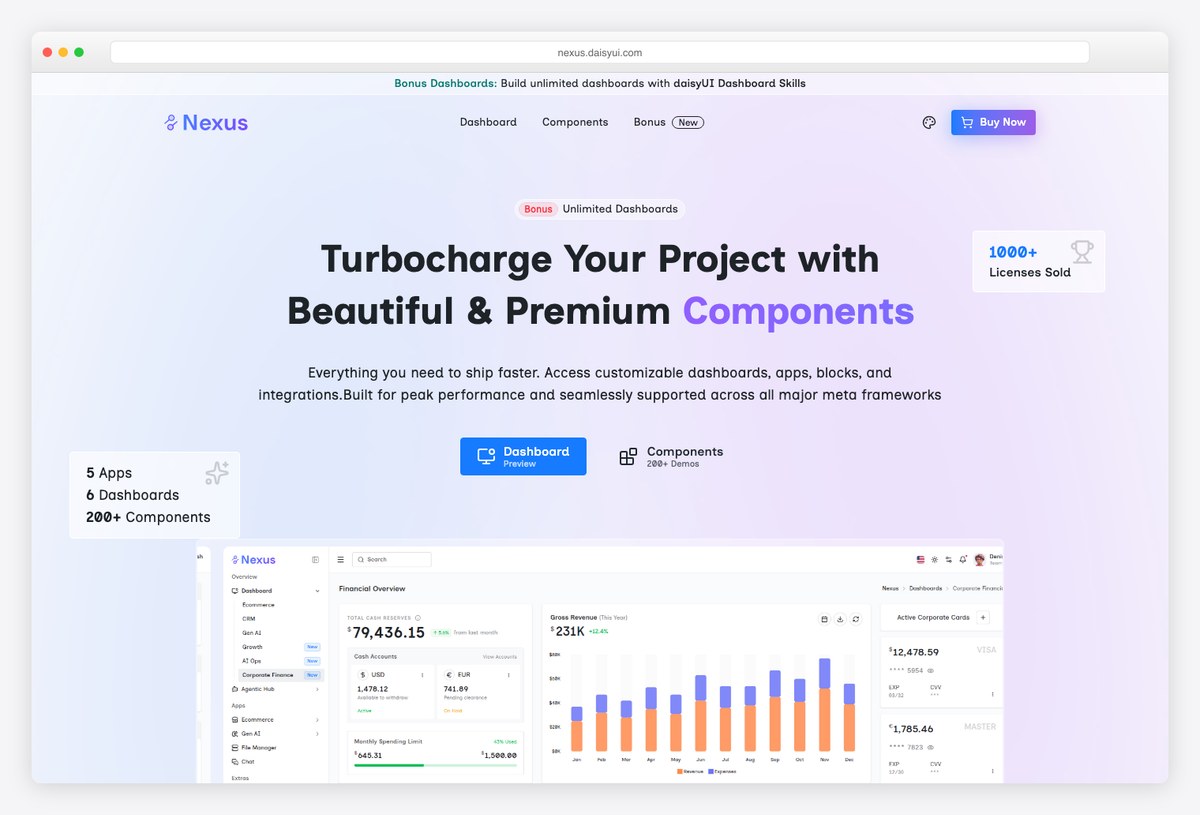Toggle the Revenue series in chart legend
This screenshot has width=1200, height=815.
(691, 772)
